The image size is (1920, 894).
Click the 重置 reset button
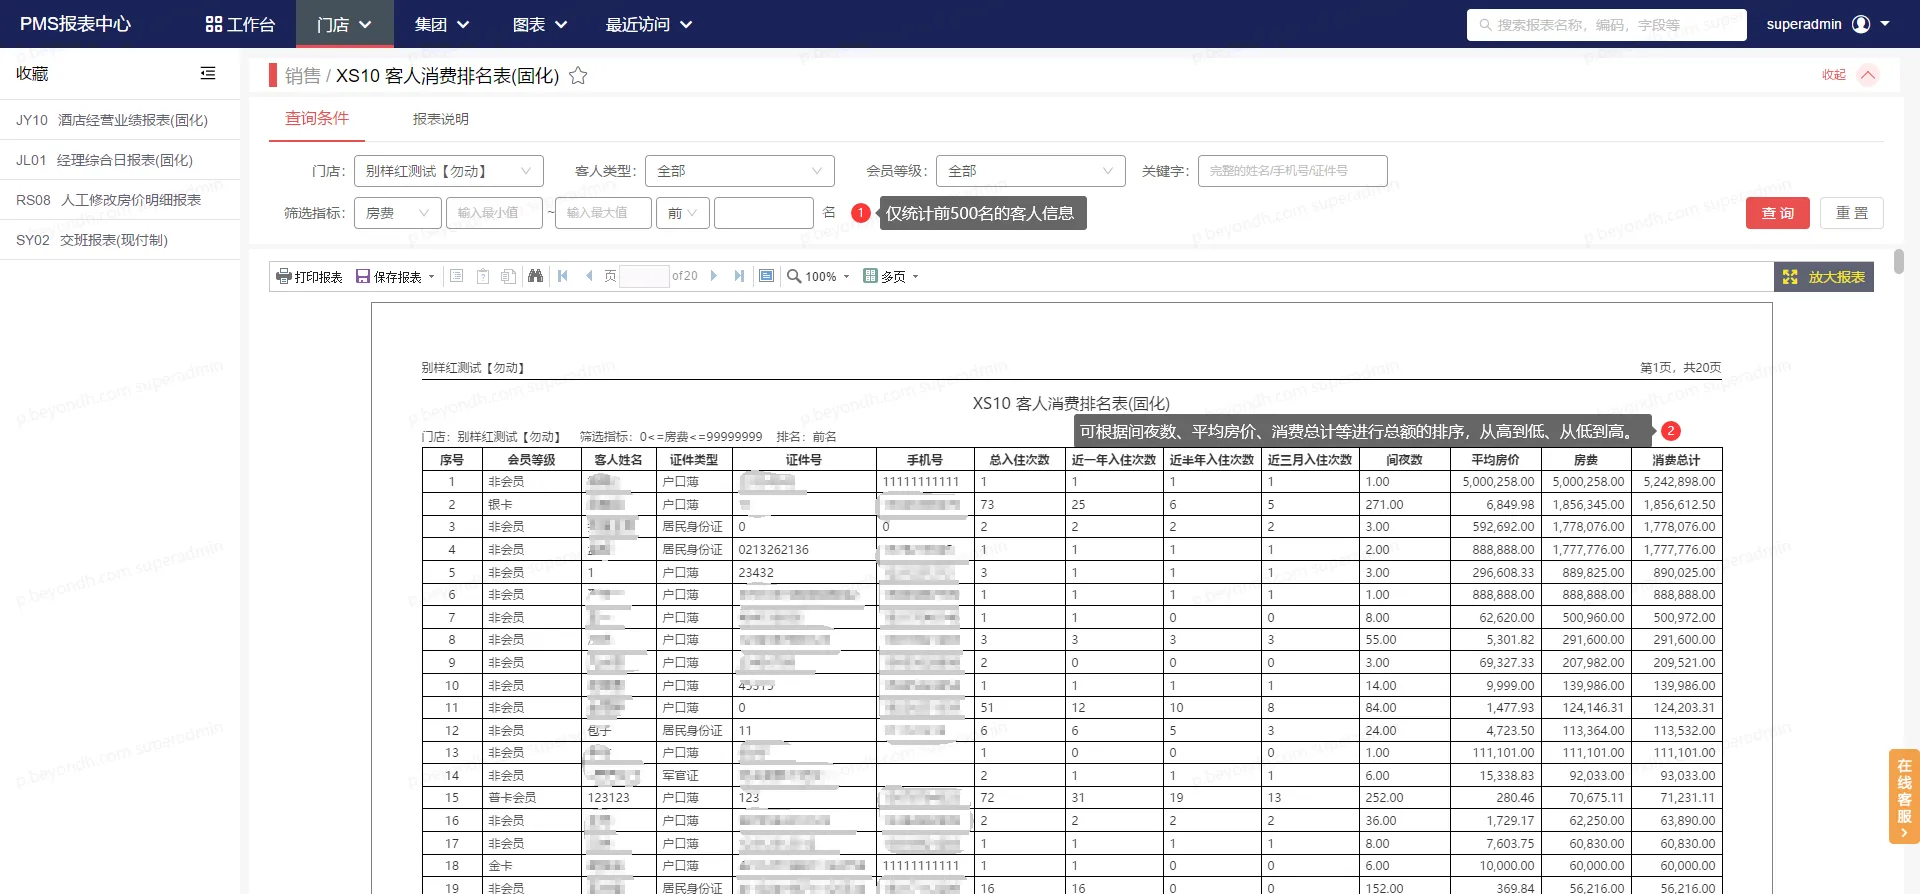[x=1852, y=213]
